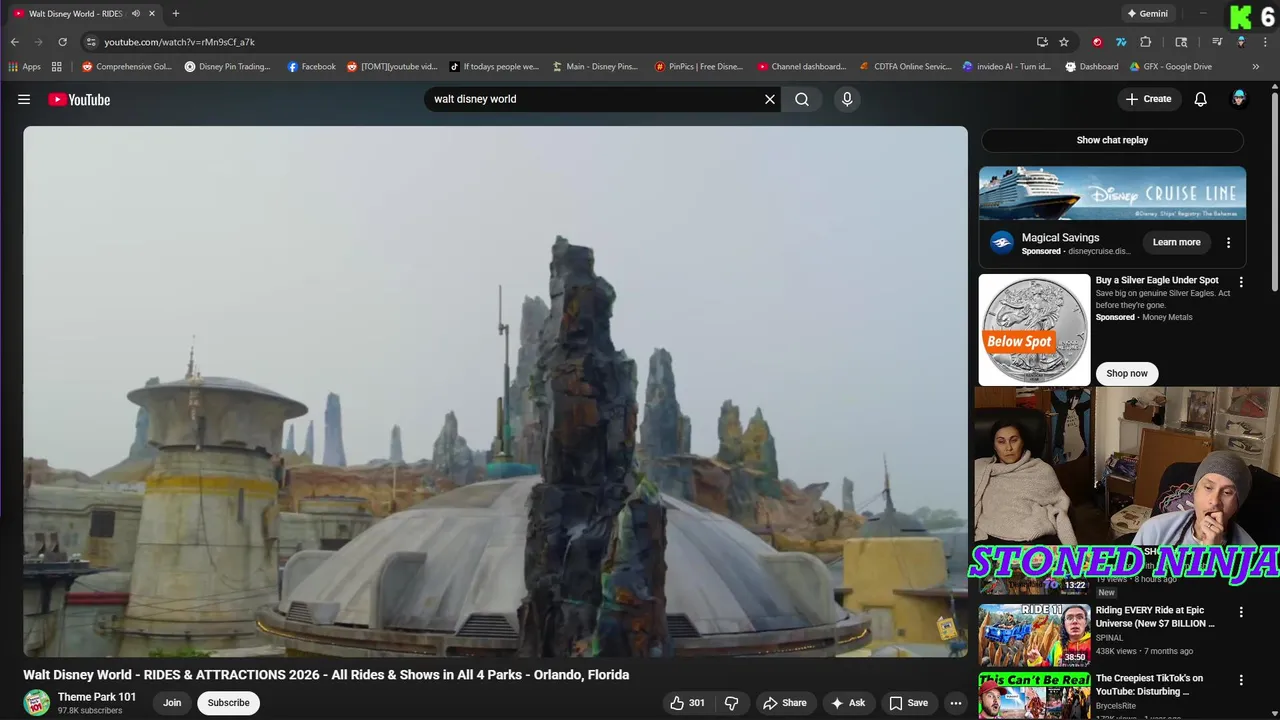
Task: Open YouTube account avatar menu
Action: (x=1239, y=99)
